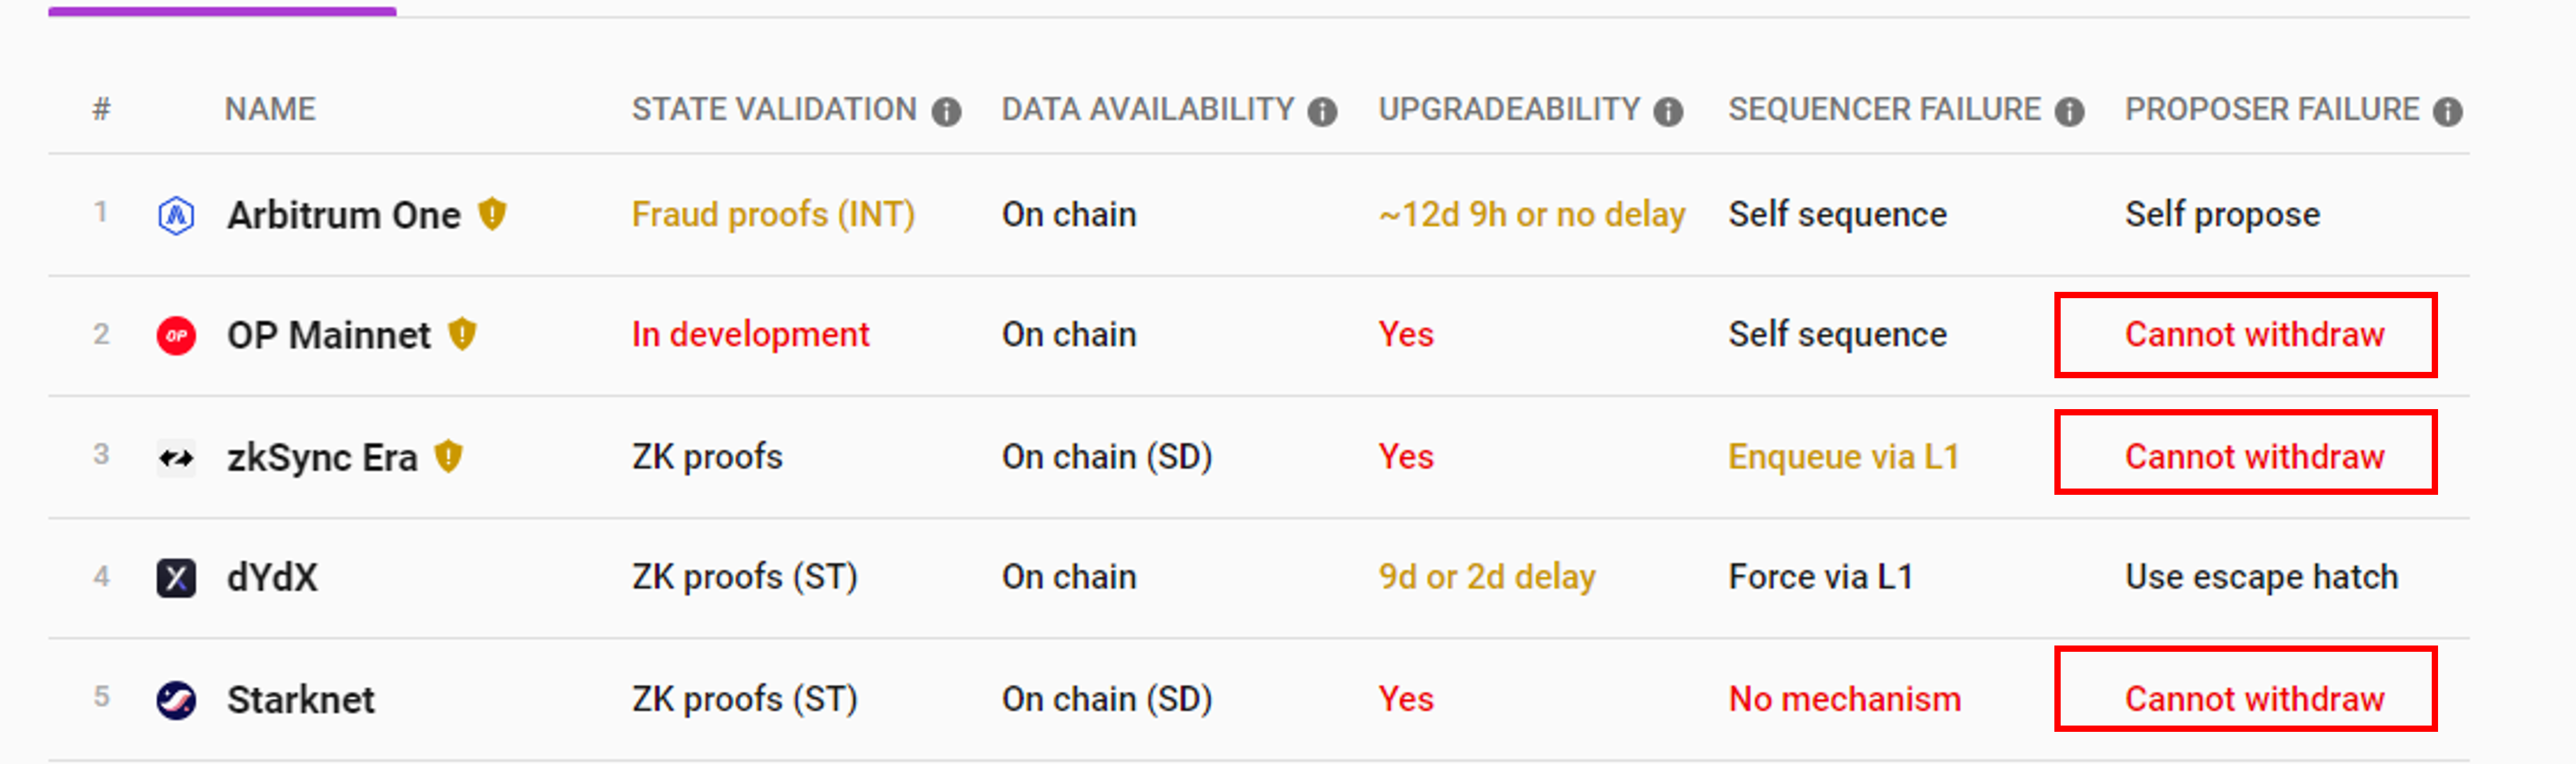Open the Arbitrum One project link
This screenshot has width=2576, height=764.
(x=343, y=215)
